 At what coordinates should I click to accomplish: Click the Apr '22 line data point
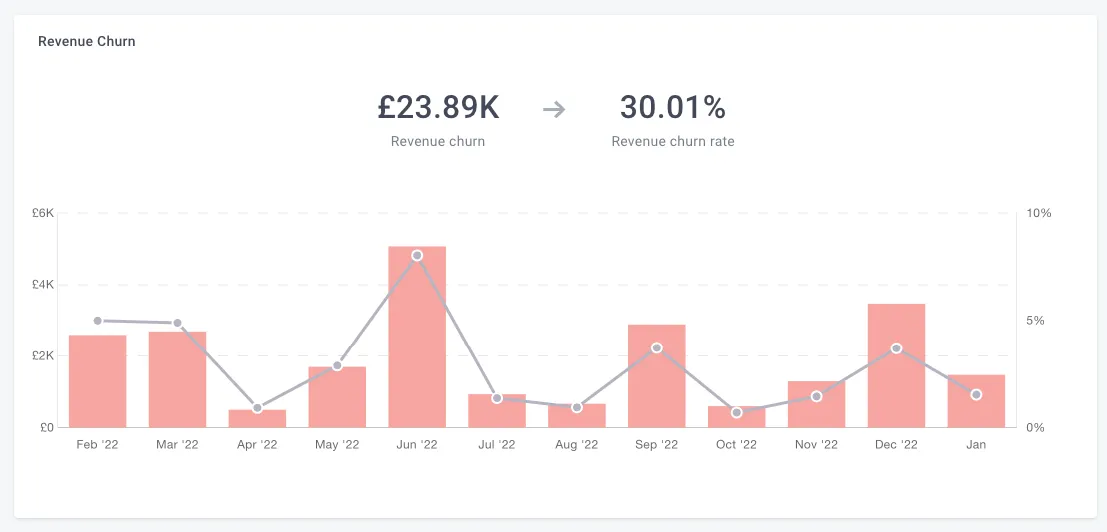tap(258, 409)
